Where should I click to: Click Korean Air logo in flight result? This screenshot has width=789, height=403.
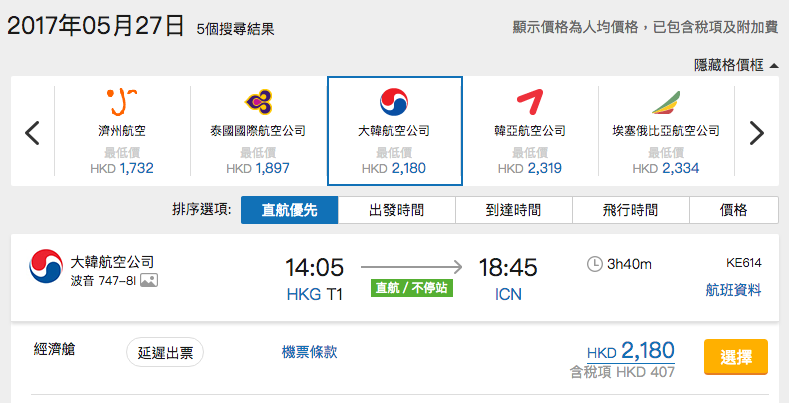[x=46, y=266]
